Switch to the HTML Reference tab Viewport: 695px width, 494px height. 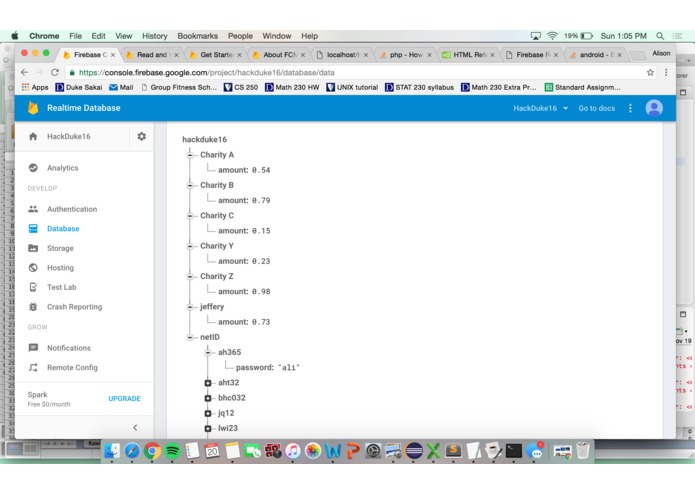tap(469, 54)
